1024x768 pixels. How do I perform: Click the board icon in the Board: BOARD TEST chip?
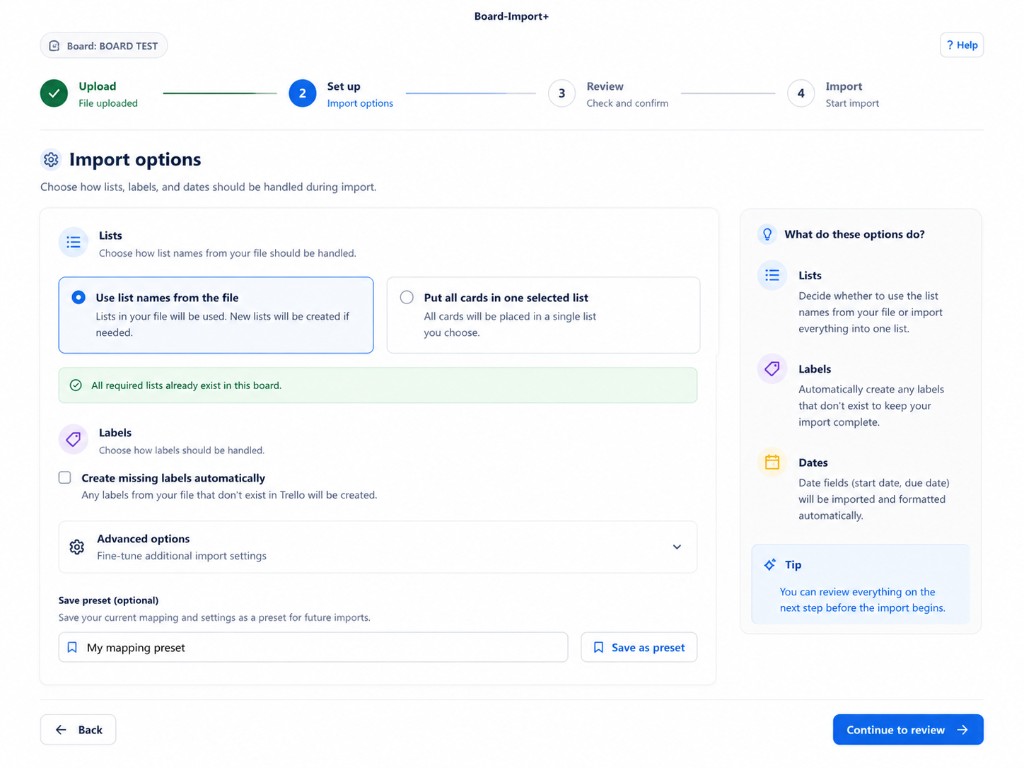[54, 46]
